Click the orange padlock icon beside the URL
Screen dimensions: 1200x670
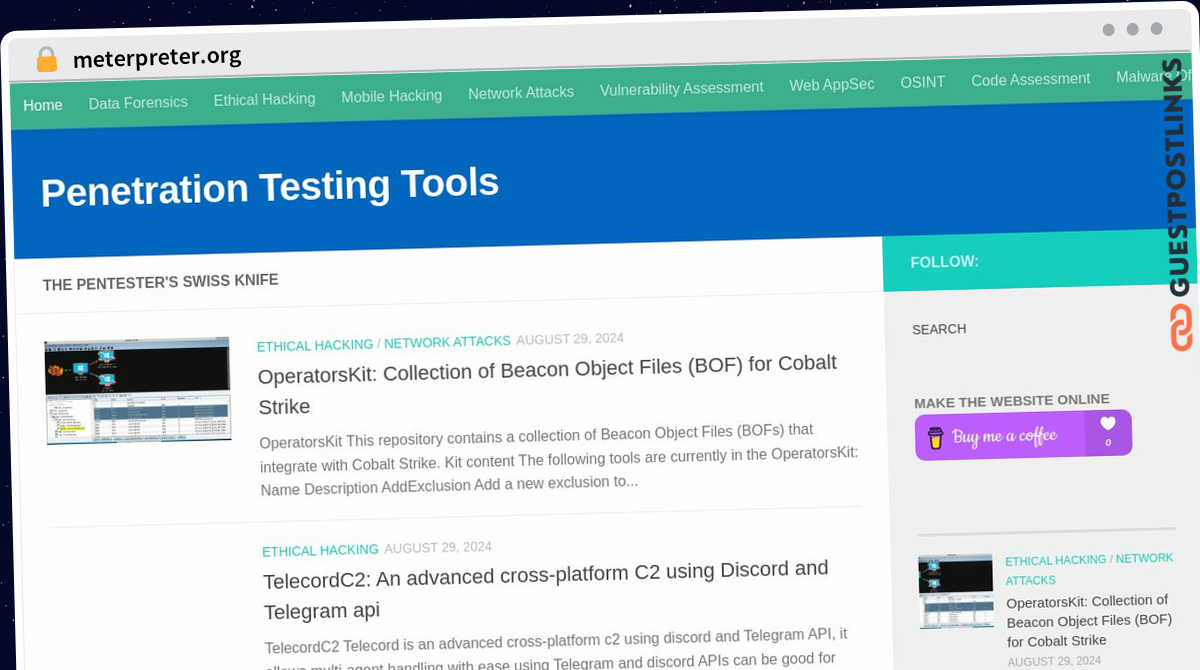click(47, 60)
